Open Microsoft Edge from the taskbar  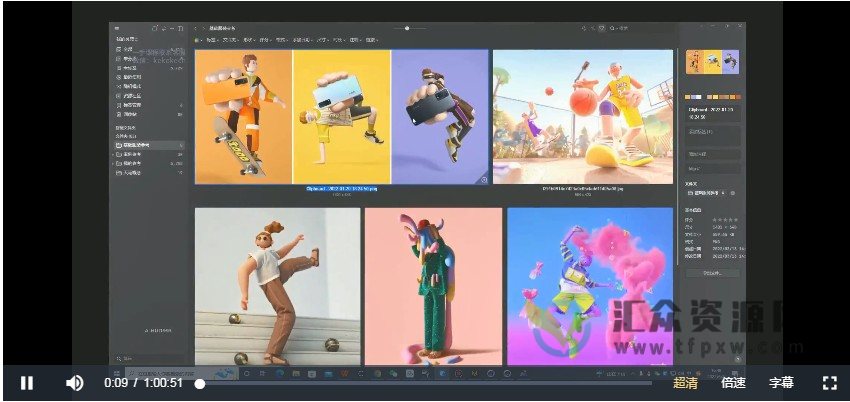[x=280, y=373]
